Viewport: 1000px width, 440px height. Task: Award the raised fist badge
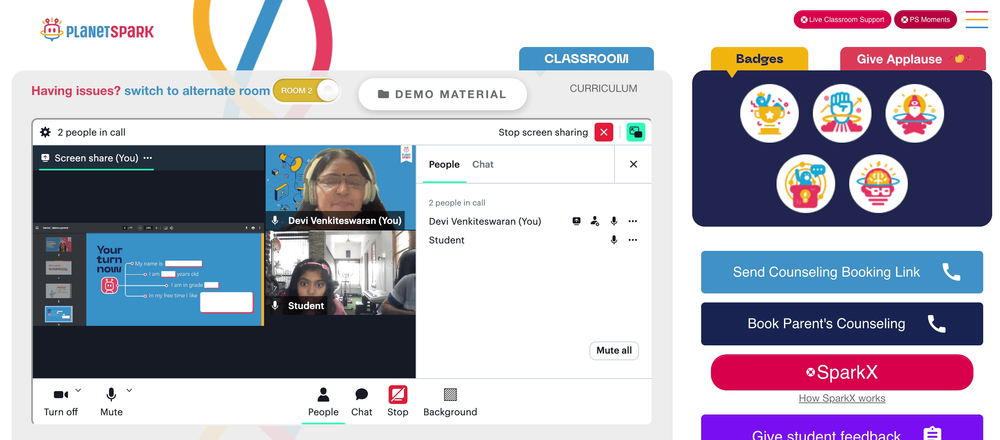(842, 114)
